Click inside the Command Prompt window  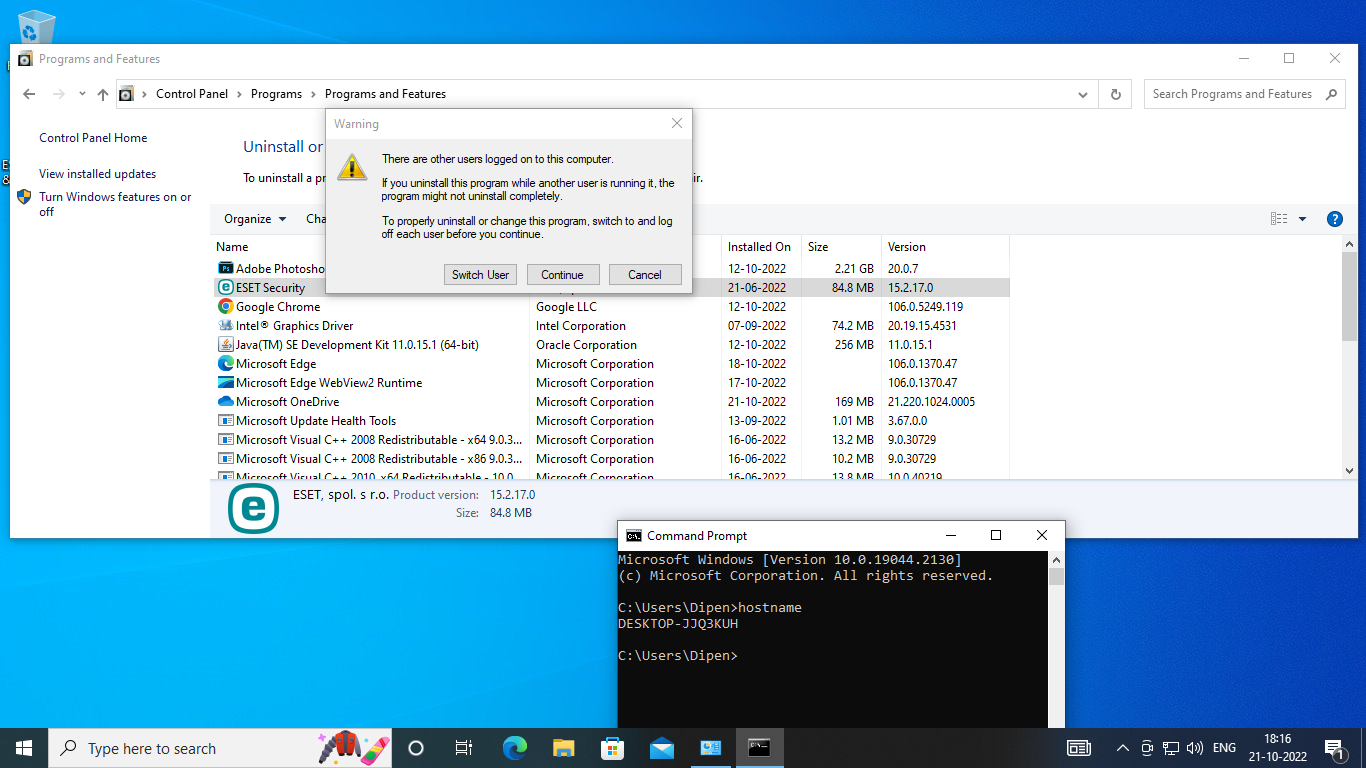point(833,640)
